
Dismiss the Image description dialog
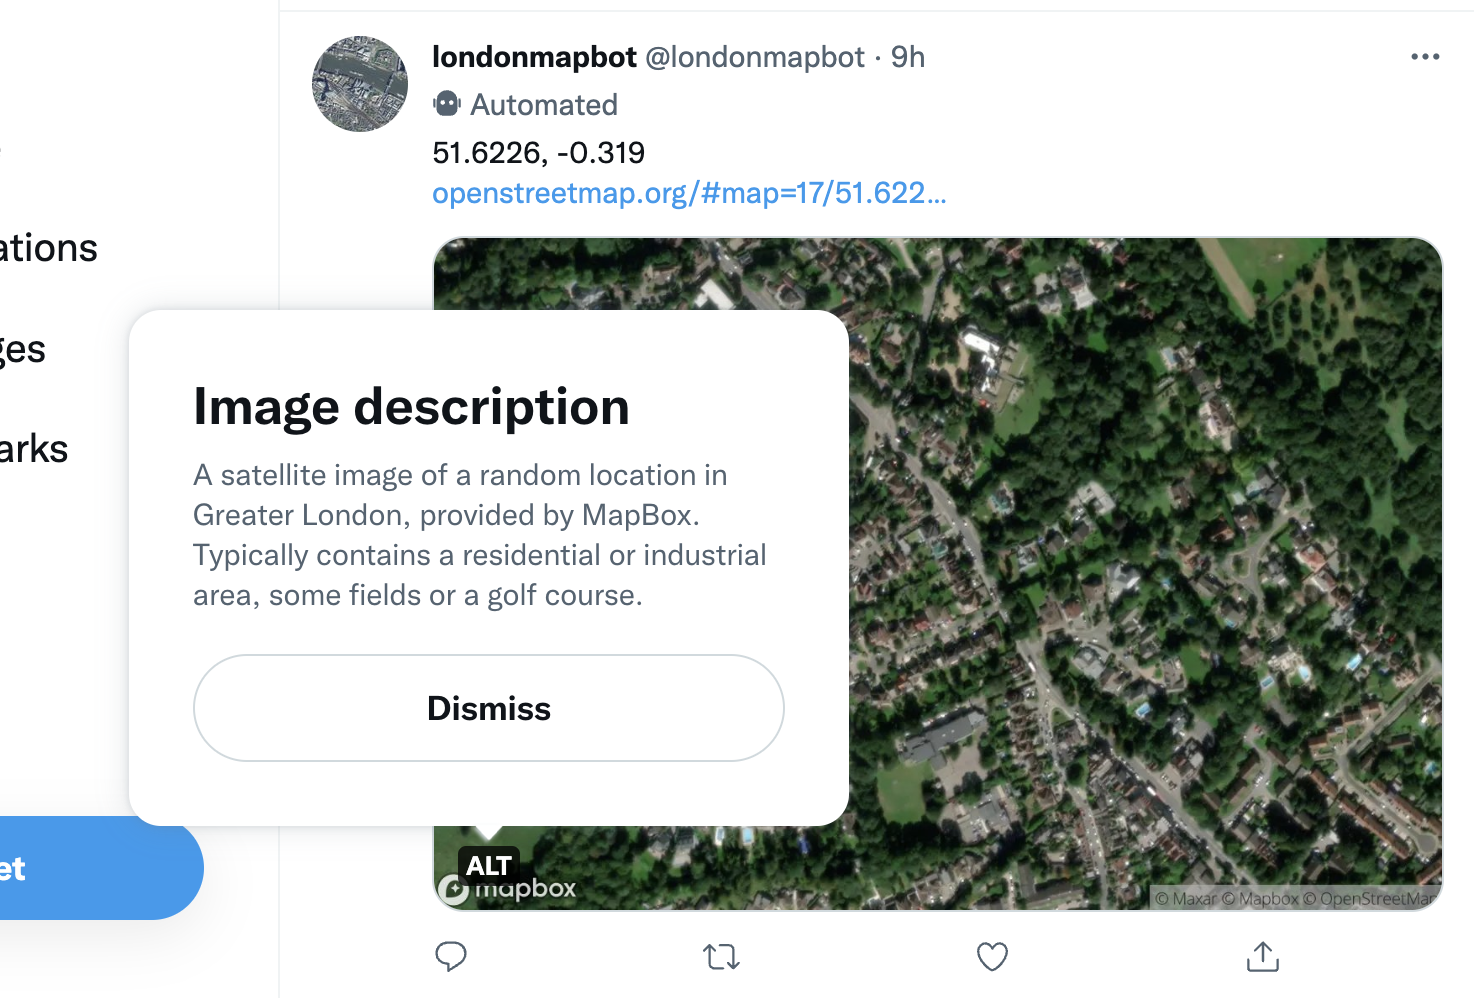click(x=488, y=708)
